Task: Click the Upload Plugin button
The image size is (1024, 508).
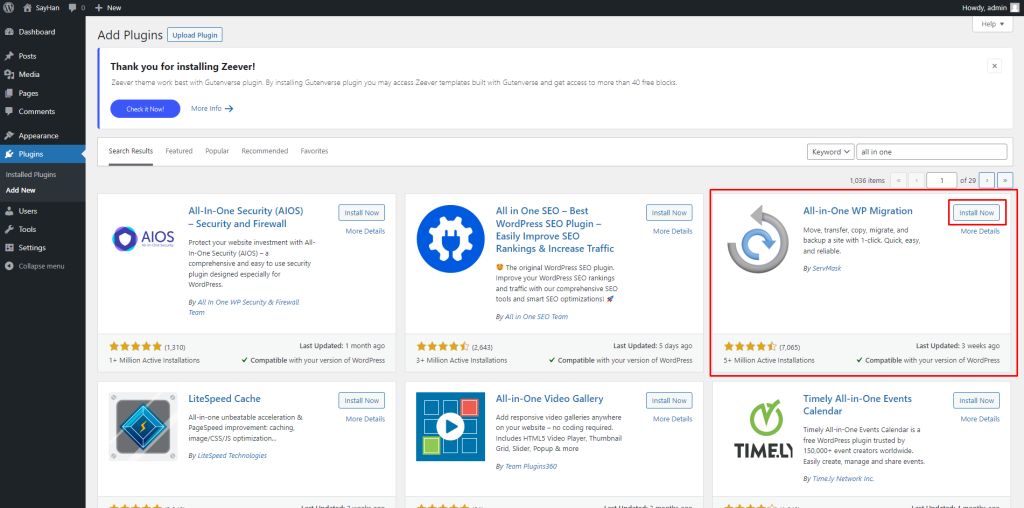Action: [195, 35]
